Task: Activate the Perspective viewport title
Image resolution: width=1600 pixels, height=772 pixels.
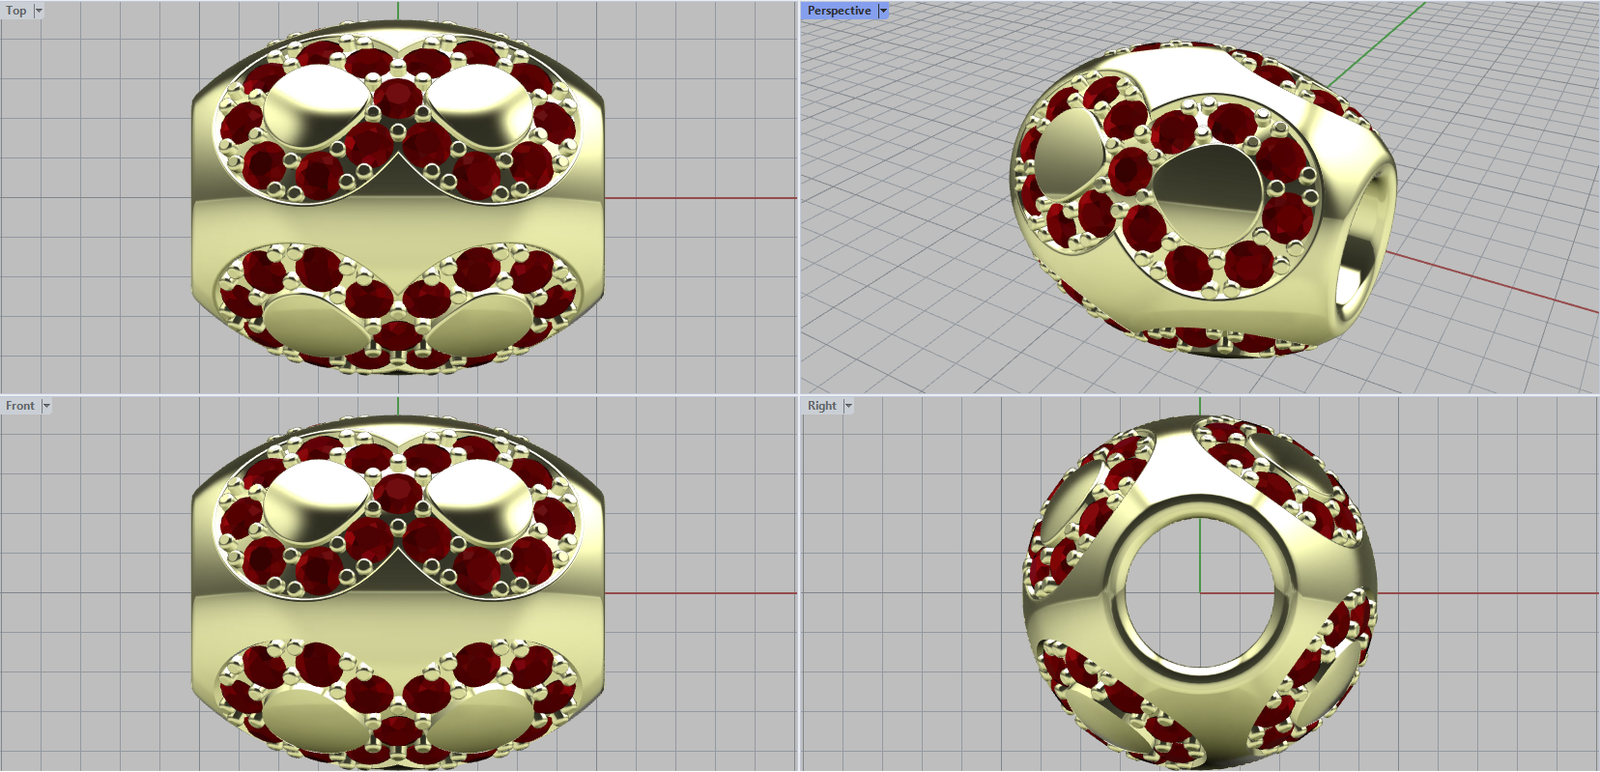Action: tap(838, 11)
